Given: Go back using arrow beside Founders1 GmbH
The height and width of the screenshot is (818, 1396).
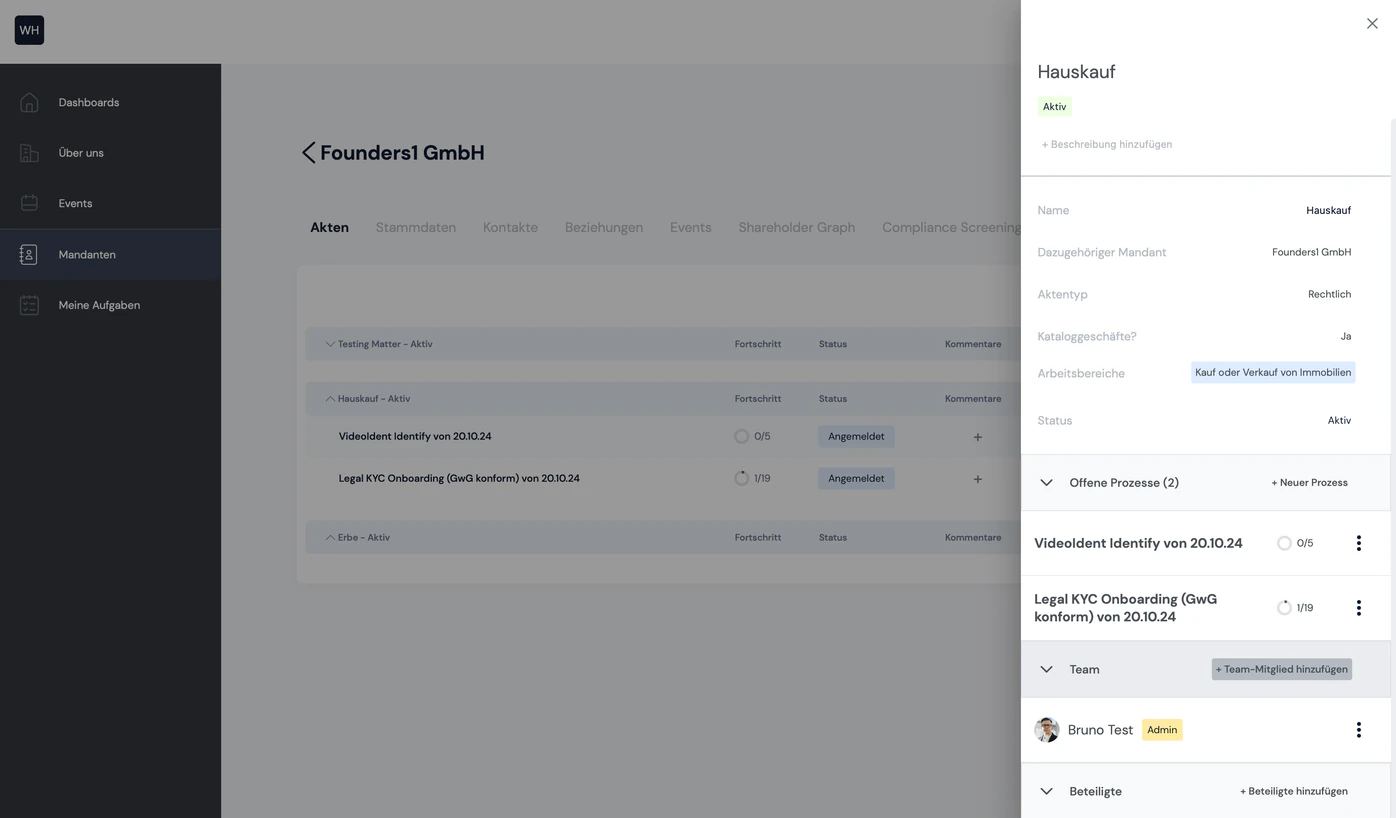Looking at the screenshot, I should (x=308, y=153).
